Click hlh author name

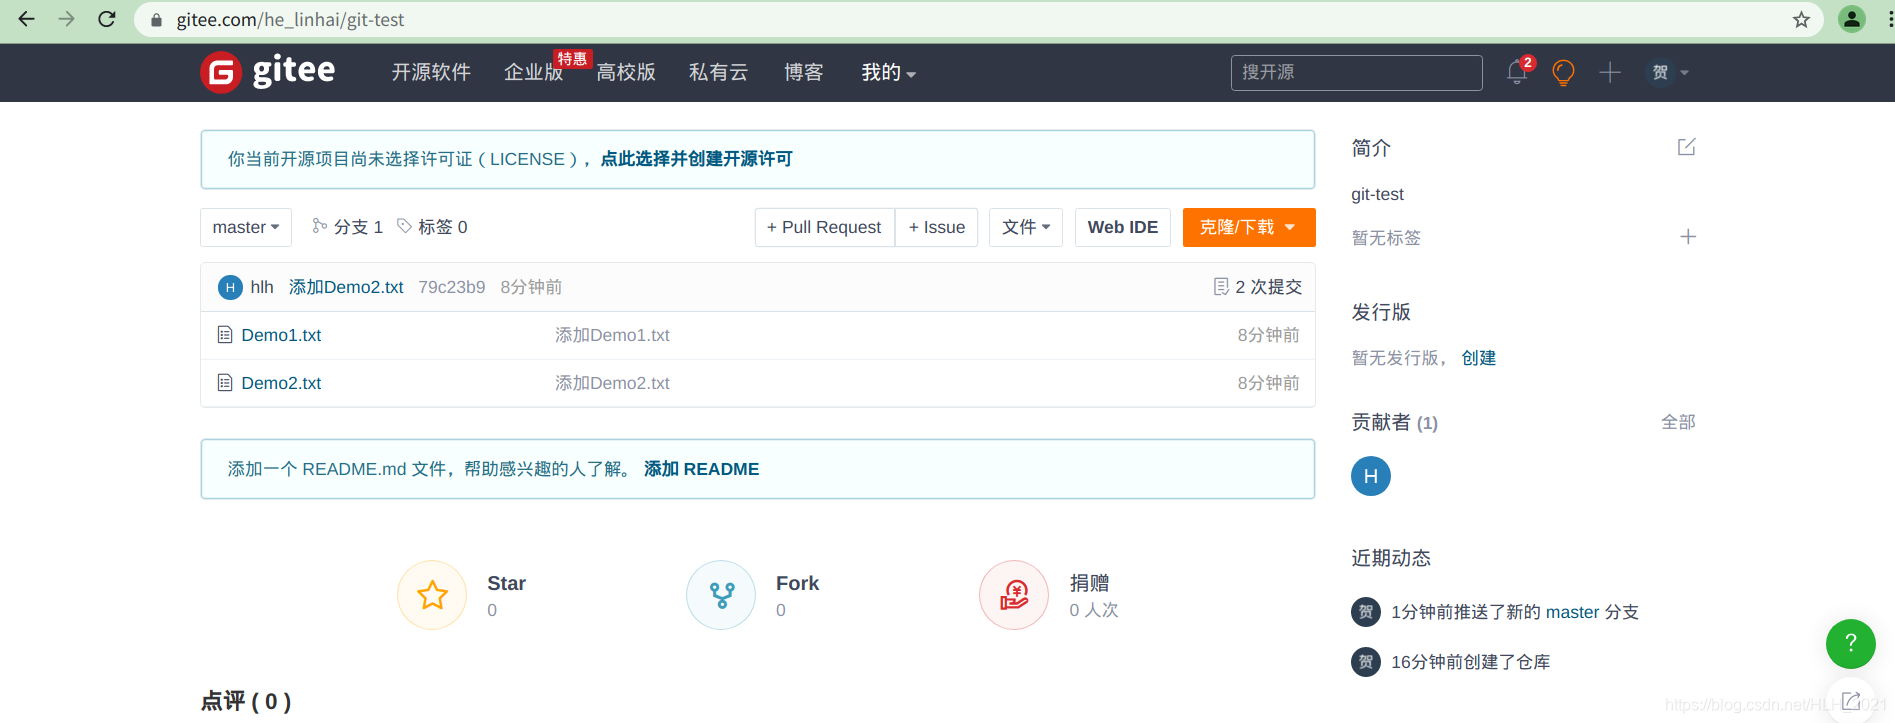262,287
